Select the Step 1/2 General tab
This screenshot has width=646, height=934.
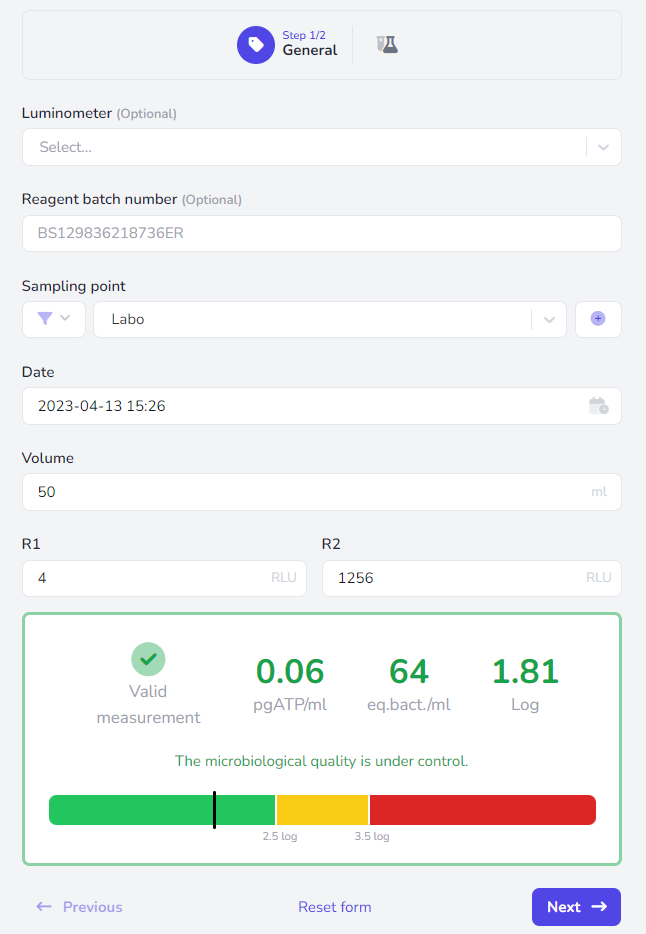[x=287, y=45]
